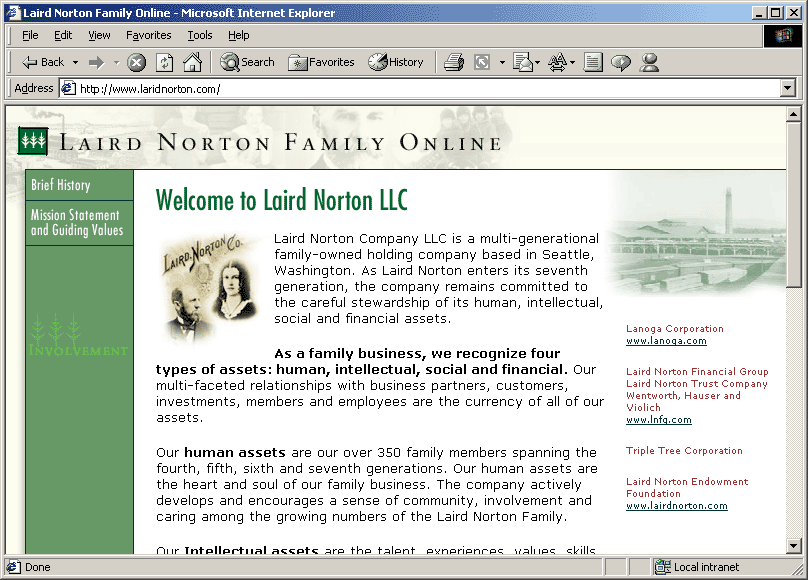Screen dimensions: 808x580
Task: Go Back to previous page
Action: point(43,62)
